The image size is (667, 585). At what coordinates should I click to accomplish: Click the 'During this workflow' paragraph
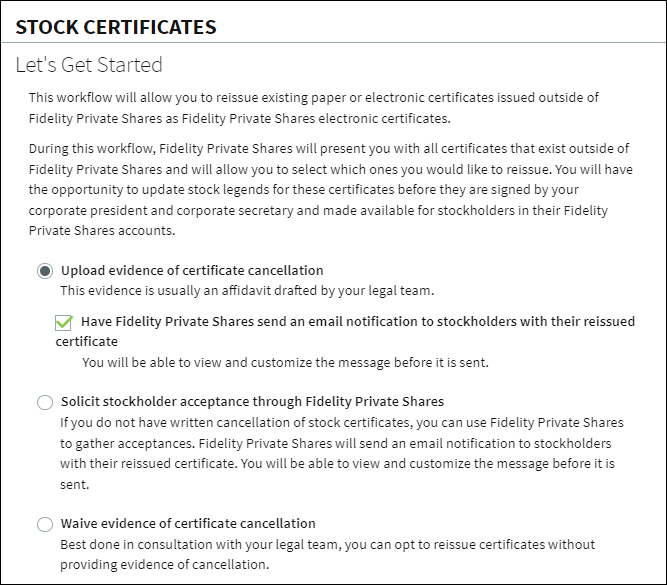pyautogui.click(x=331, y=190)
